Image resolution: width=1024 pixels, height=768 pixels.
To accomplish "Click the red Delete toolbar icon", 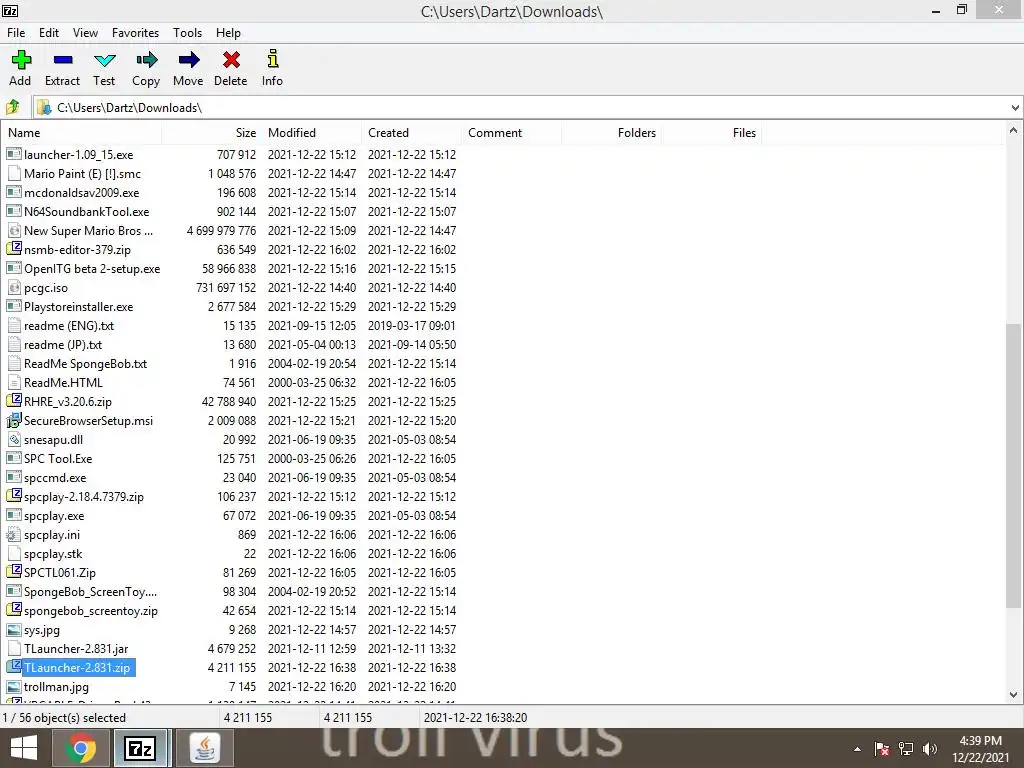I will [x=231, y=60].
